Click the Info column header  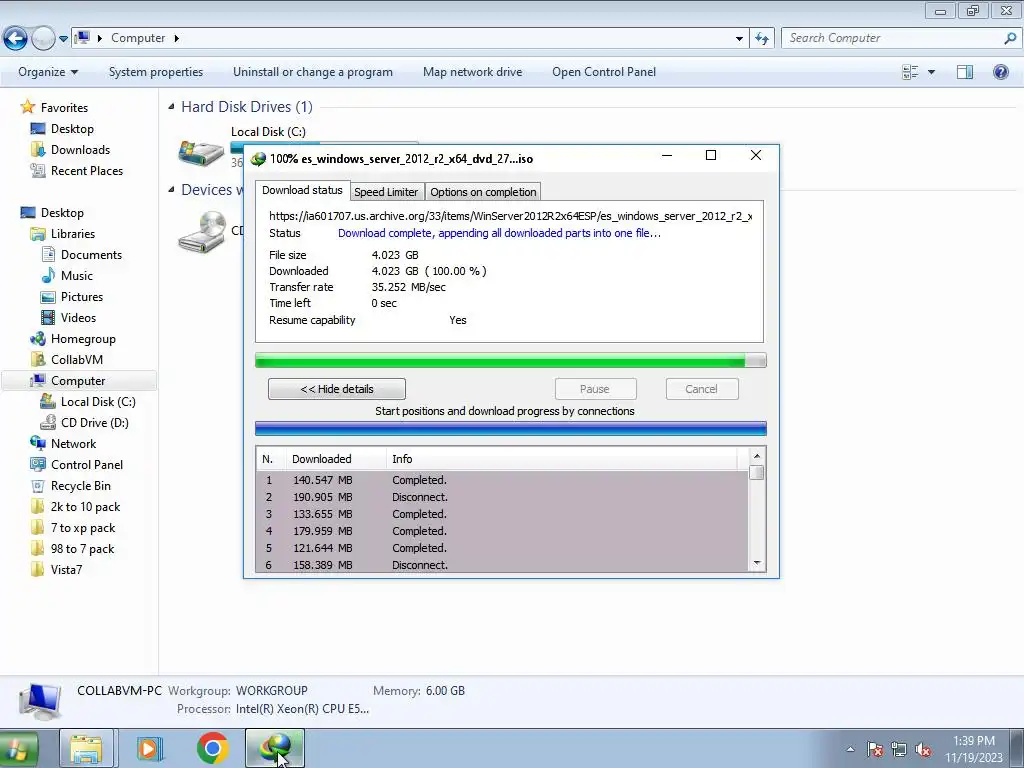click(562, 459)
